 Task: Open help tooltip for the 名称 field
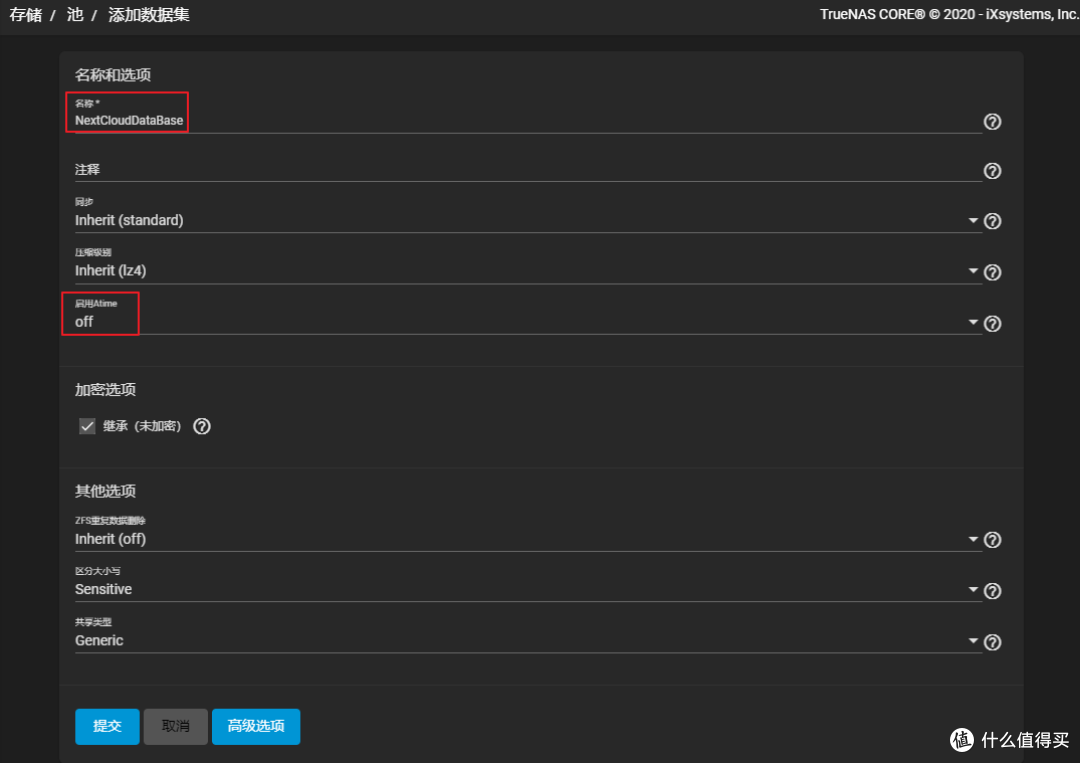tap(992, 121)
